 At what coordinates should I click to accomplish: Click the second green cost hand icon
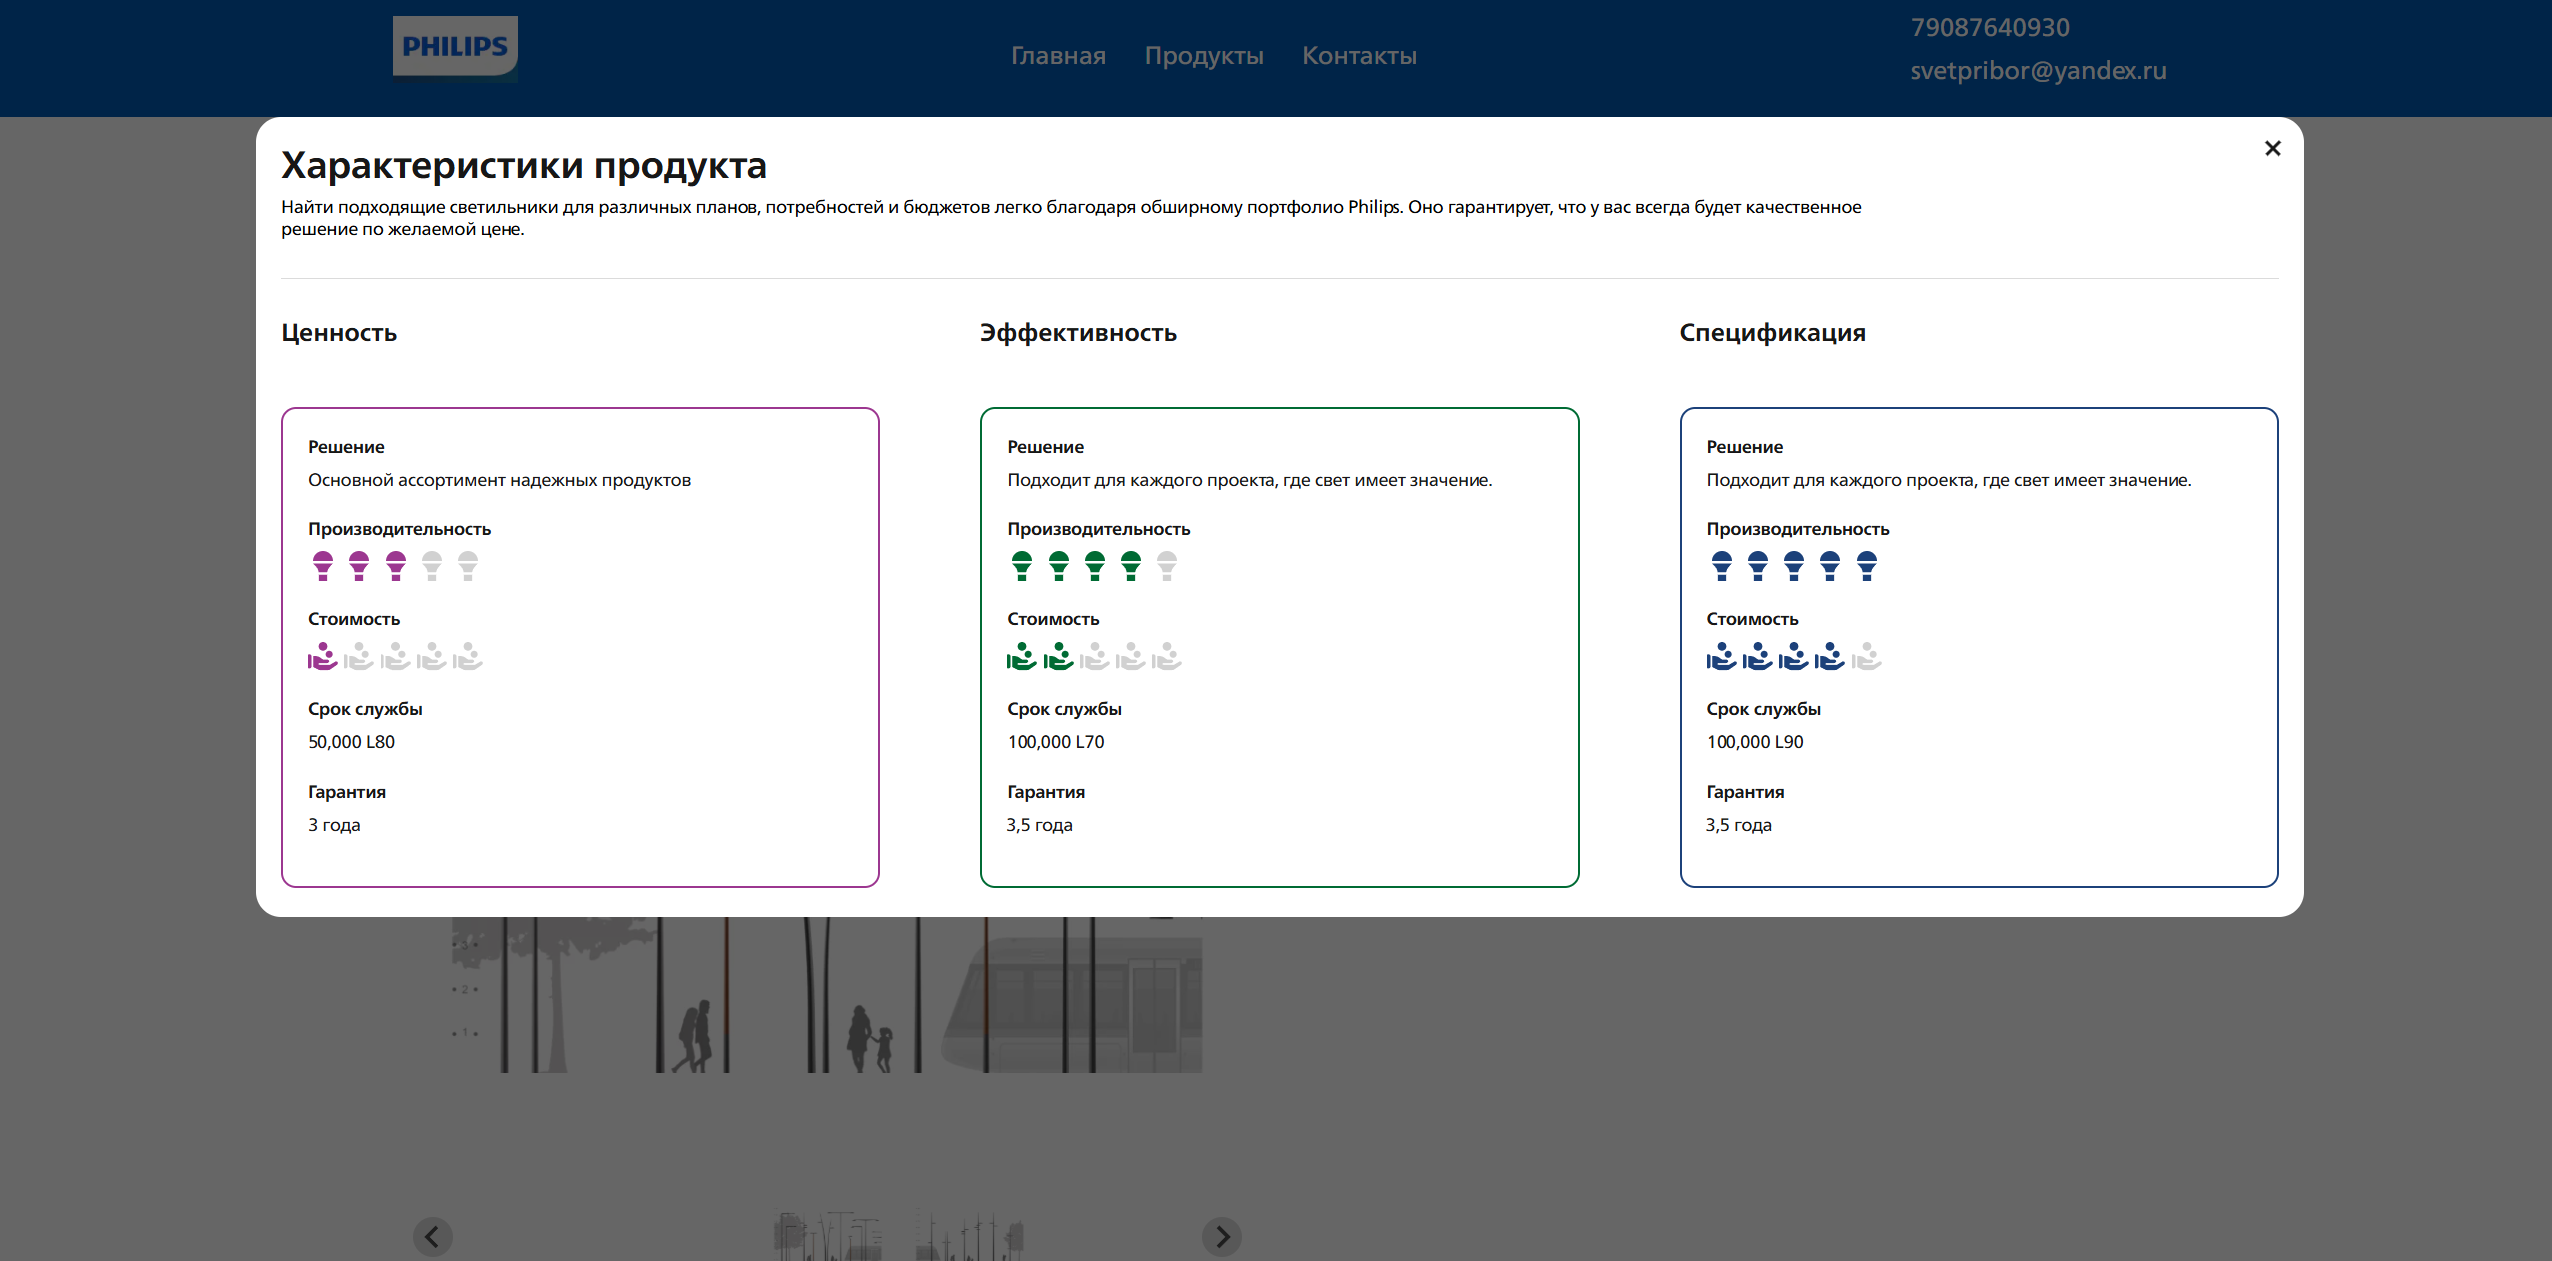[1058, 657]
